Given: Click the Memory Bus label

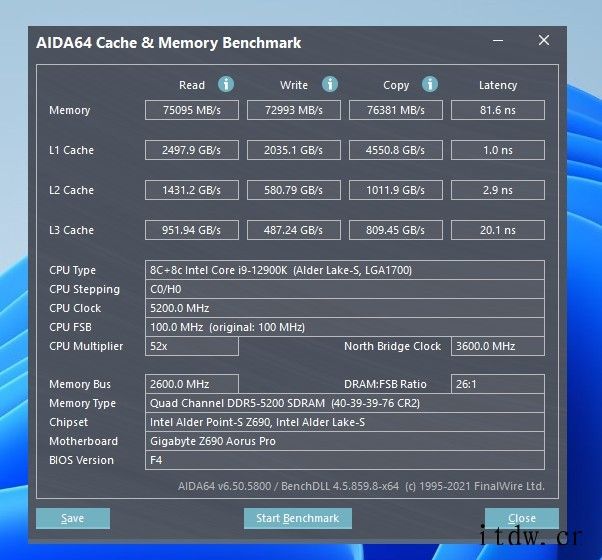Looking at the screenshot, I should [x=80, y=384].
